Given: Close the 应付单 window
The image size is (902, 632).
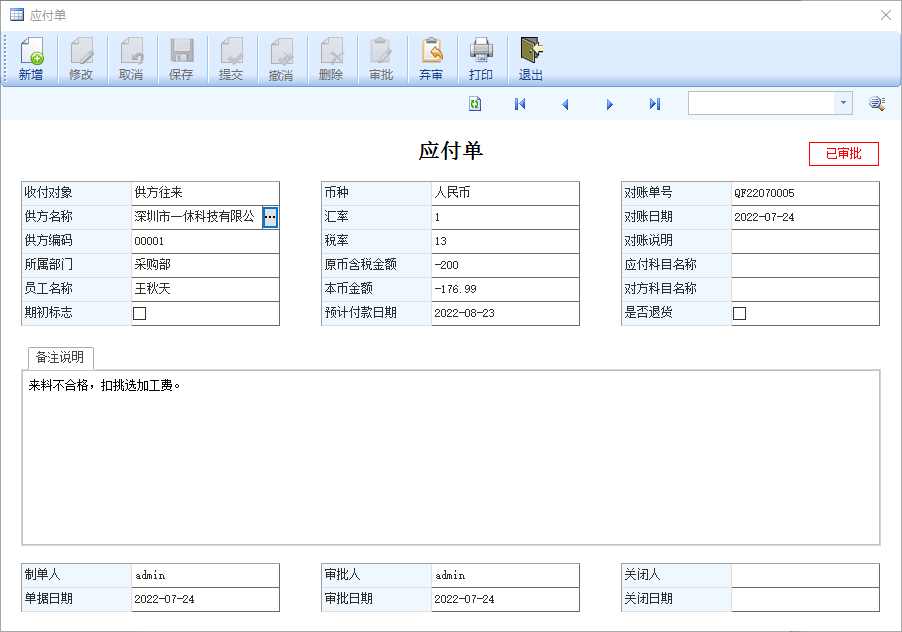Looking at the screenshot, I should pyautogui.click(x=886, y=15).
